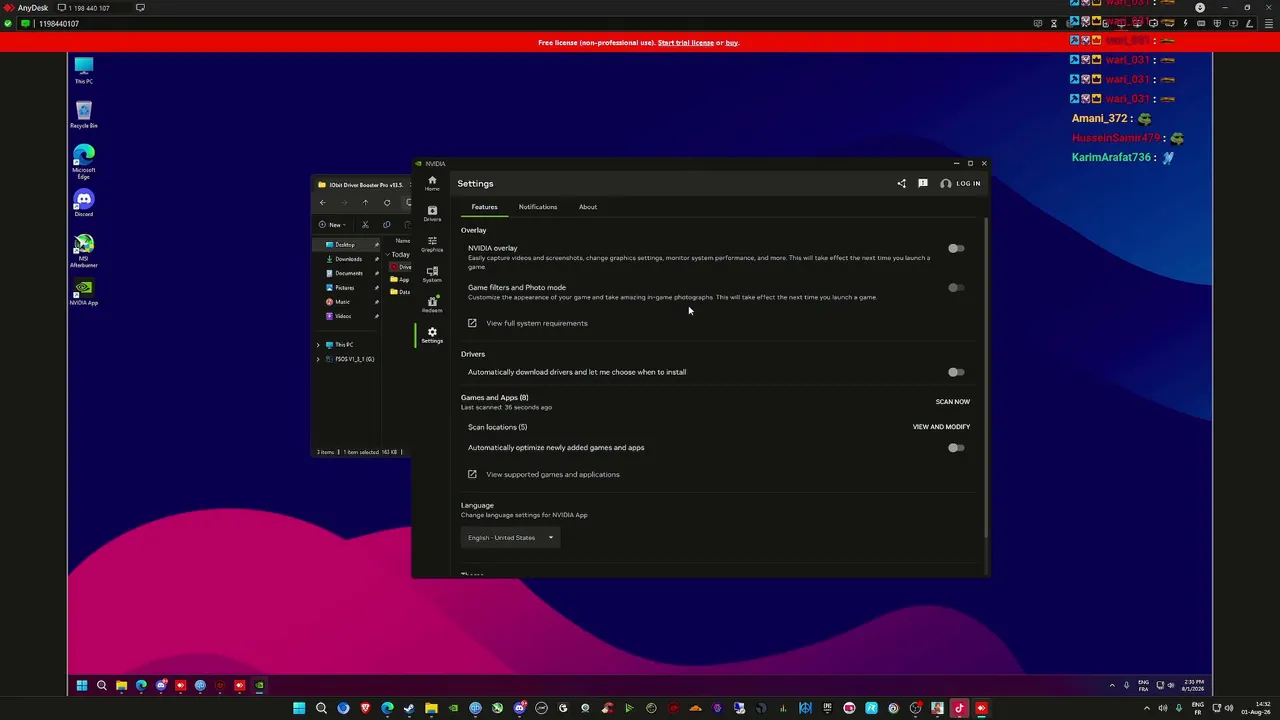Open the feedback icon in NVIDIA header
The image size is (1280, 720).
[x=923, y=184]
